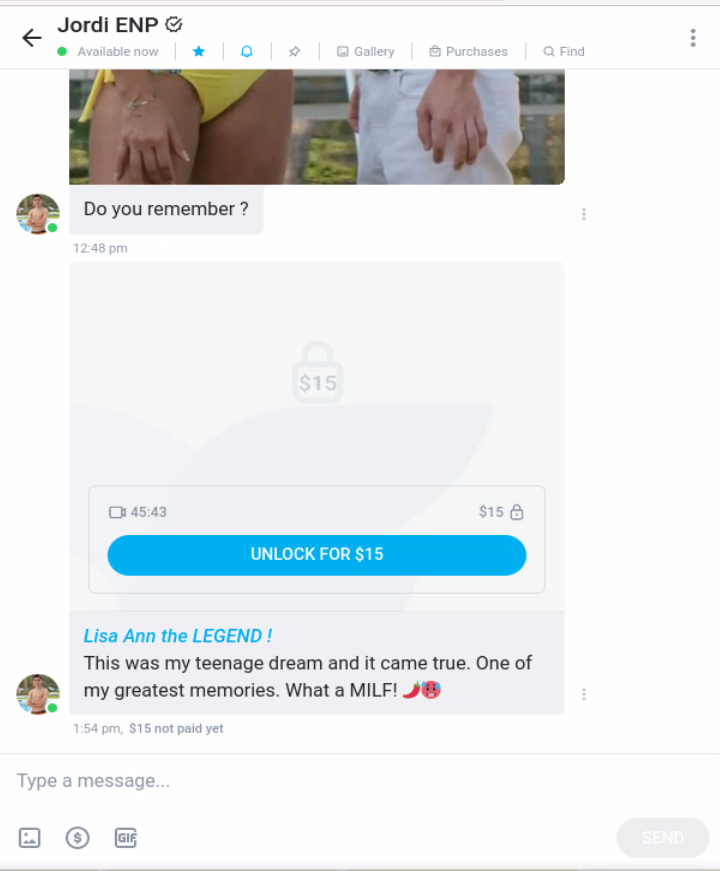Open the GIF picker
The height and width of the screenshot is (871, 720).
point(126,838)
